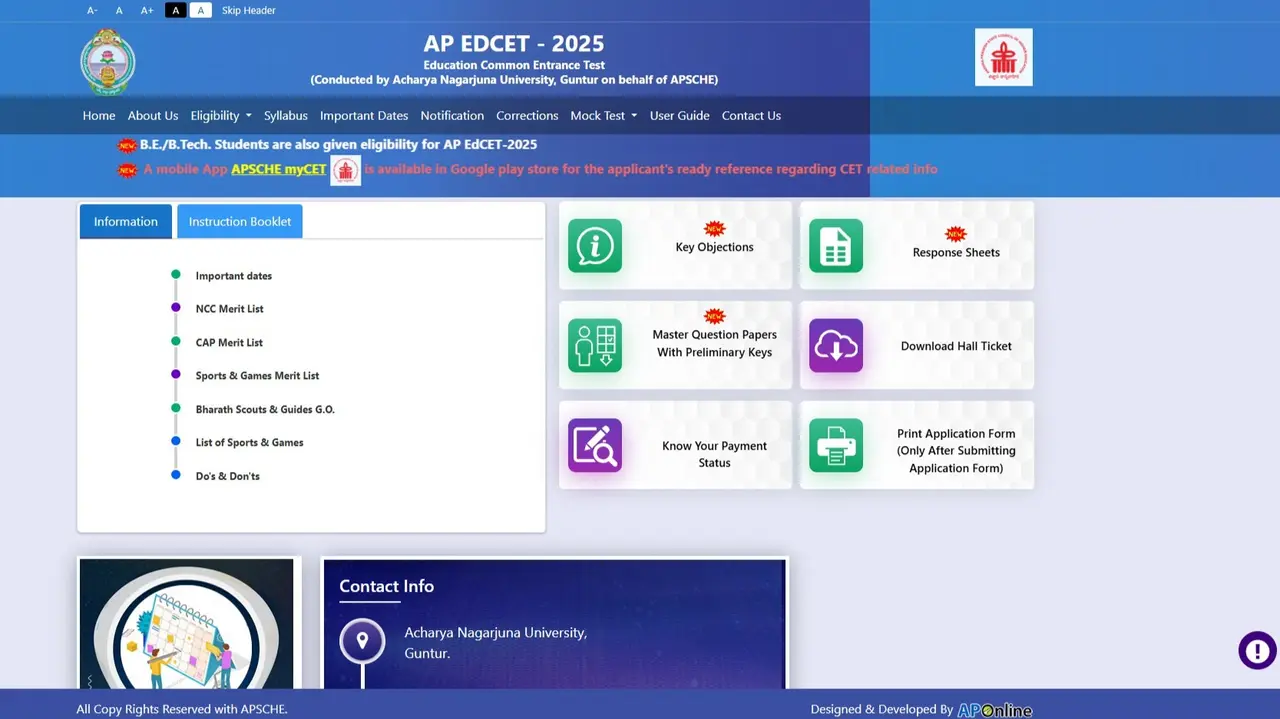Open Key Objections via its info icon
This screenshot has height=719, width=1280.
coord(595,245)
